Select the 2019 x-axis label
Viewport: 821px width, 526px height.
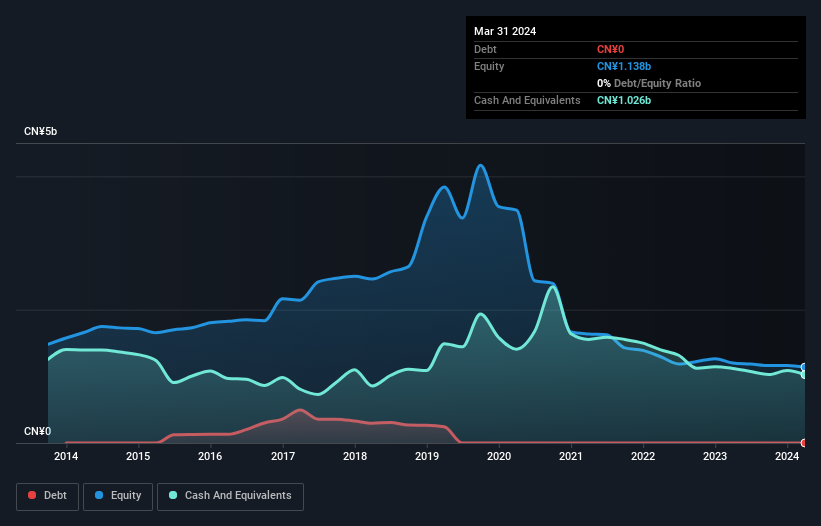(x=427, y=456)
